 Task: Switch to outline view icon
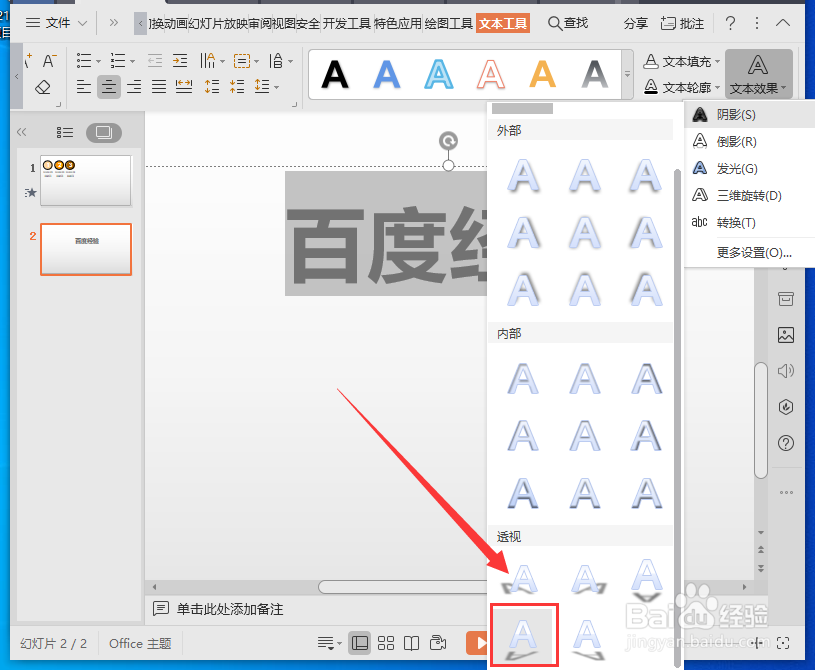coord(64,133)
